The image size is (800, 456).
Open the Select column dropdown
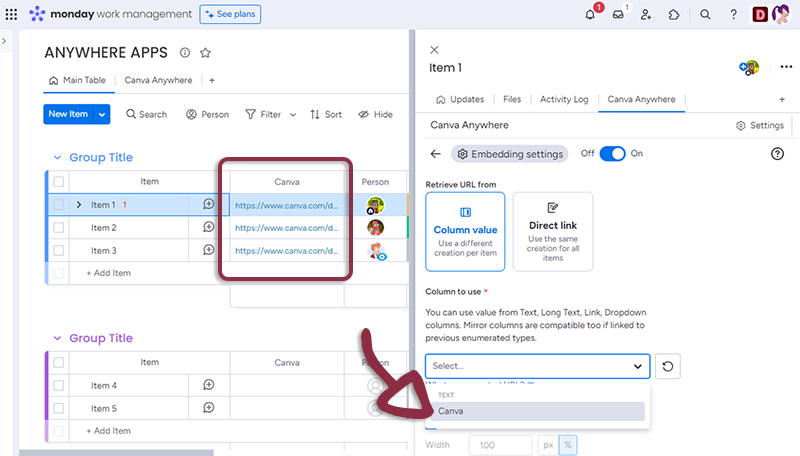[x=537, y=366]
